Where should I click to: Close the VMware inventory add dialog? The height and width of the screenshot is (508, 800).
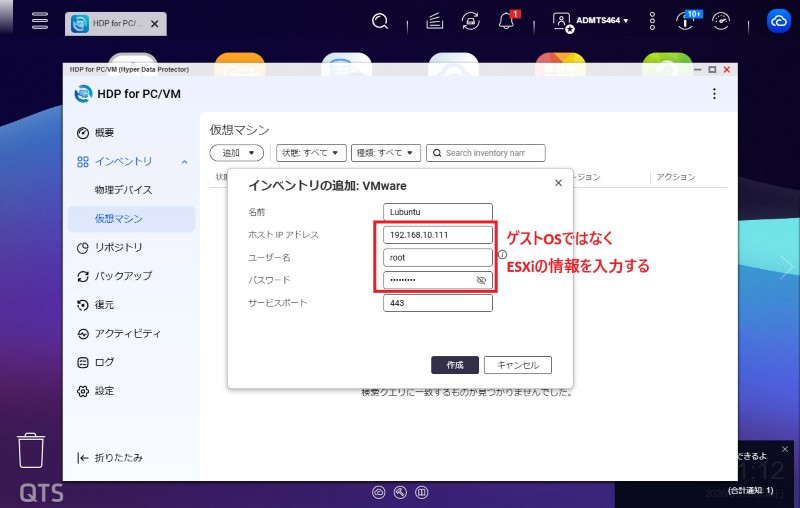coord(558,183)
